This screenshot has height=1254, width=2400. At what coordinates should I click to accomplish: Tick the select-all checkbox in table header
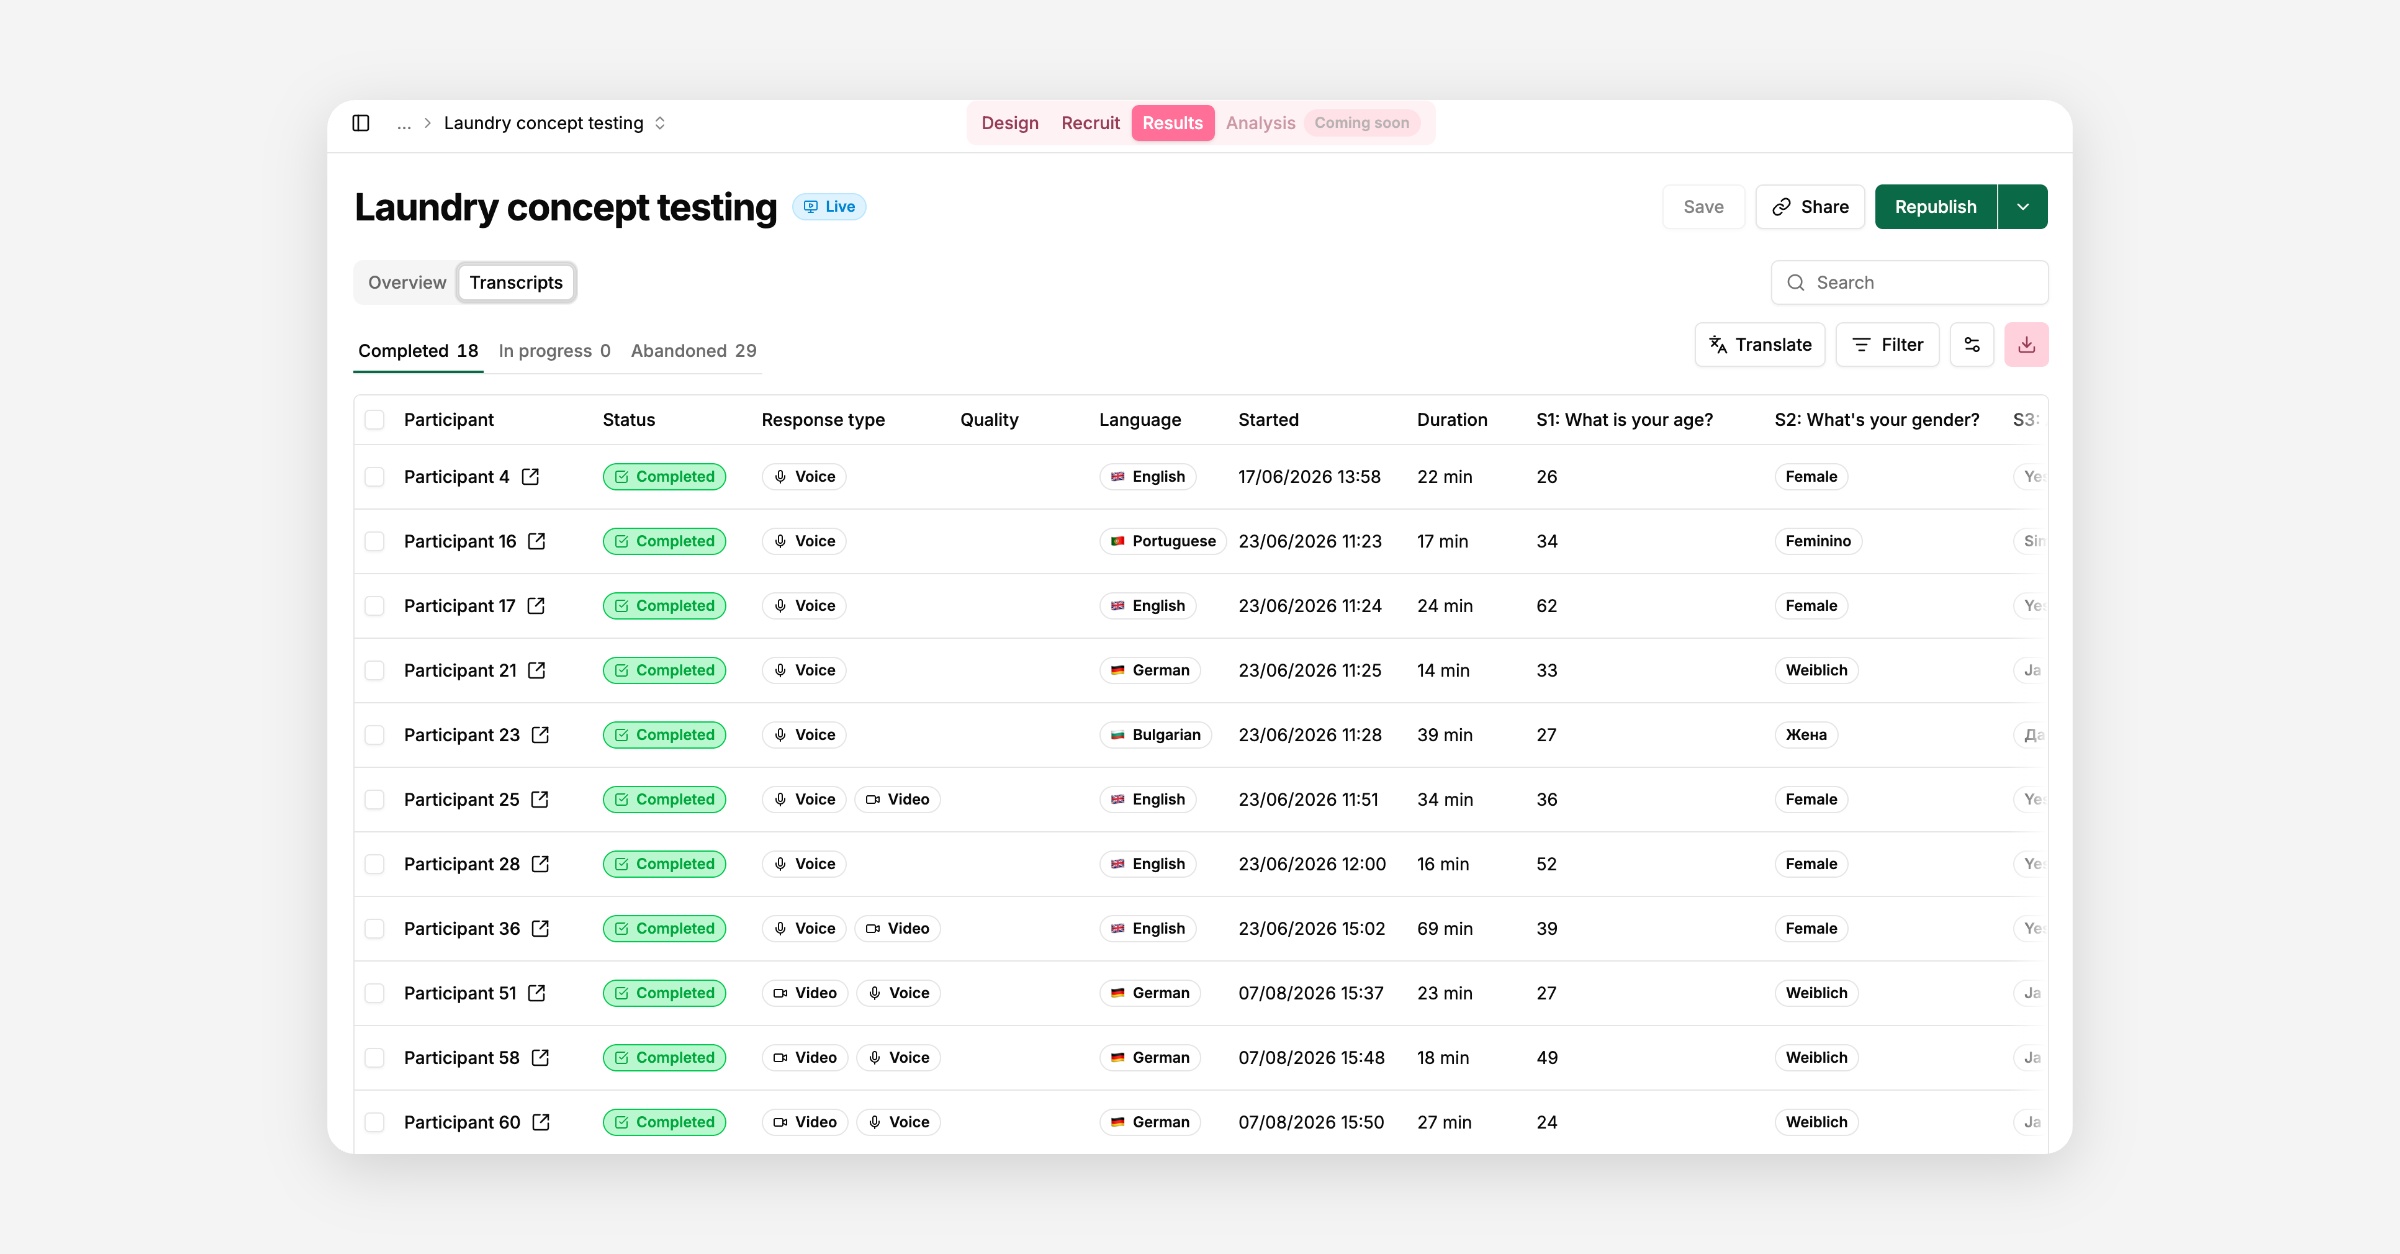375,420
